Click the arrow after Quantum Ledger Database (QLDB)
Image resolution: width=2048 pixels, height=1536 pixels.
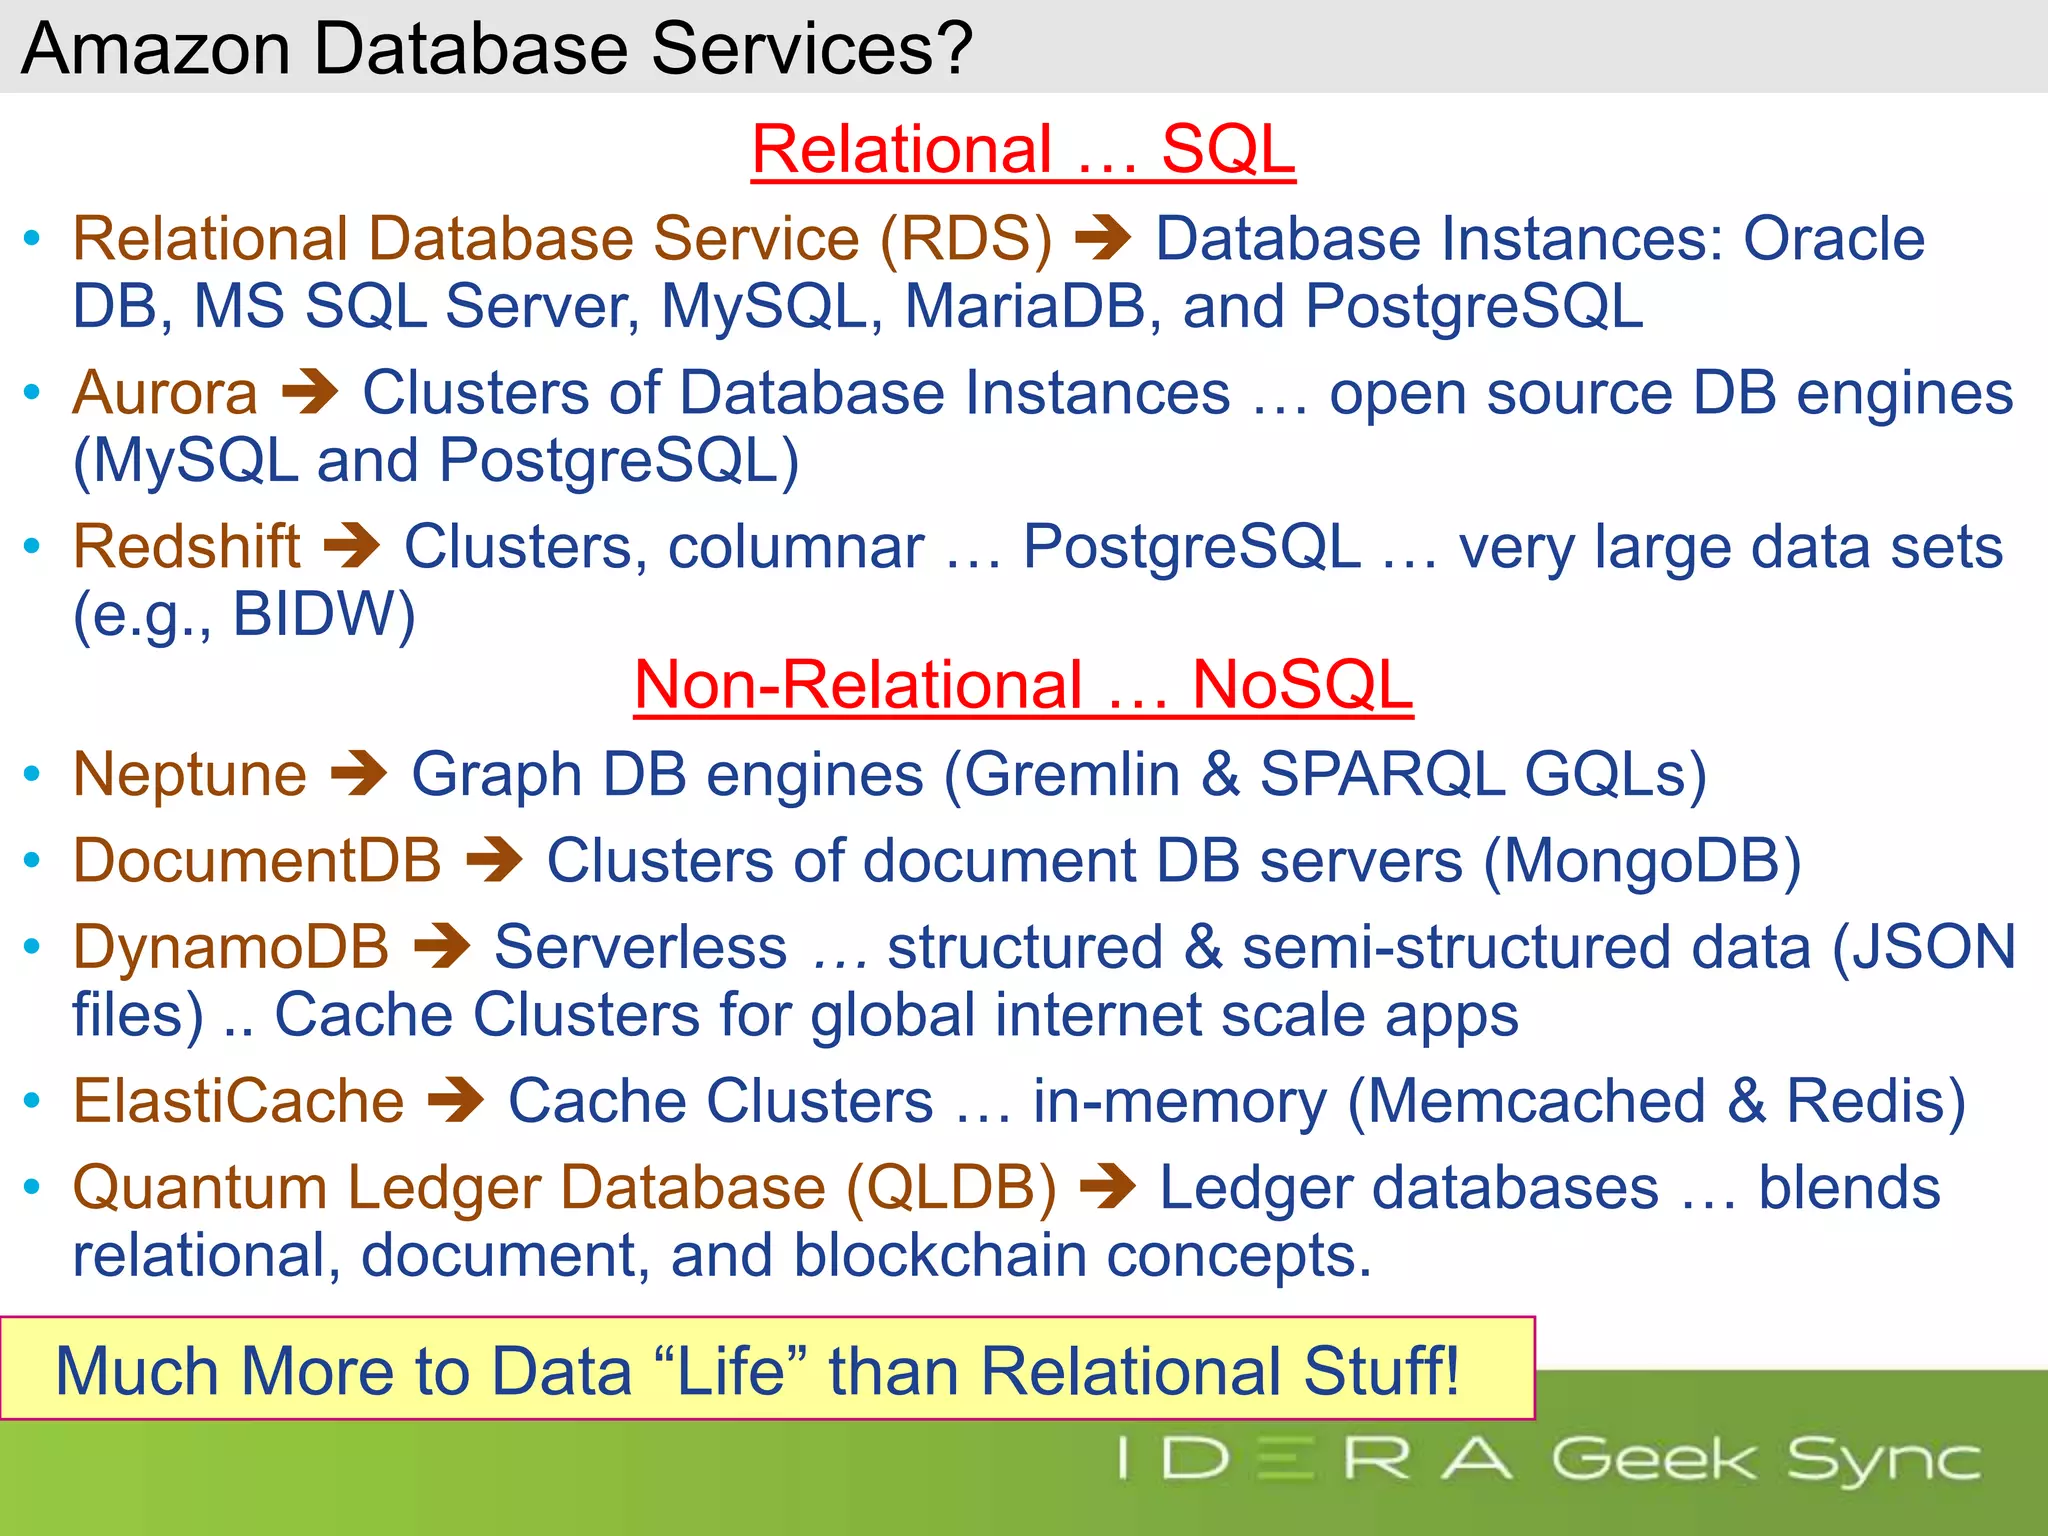[1108, 1188]
